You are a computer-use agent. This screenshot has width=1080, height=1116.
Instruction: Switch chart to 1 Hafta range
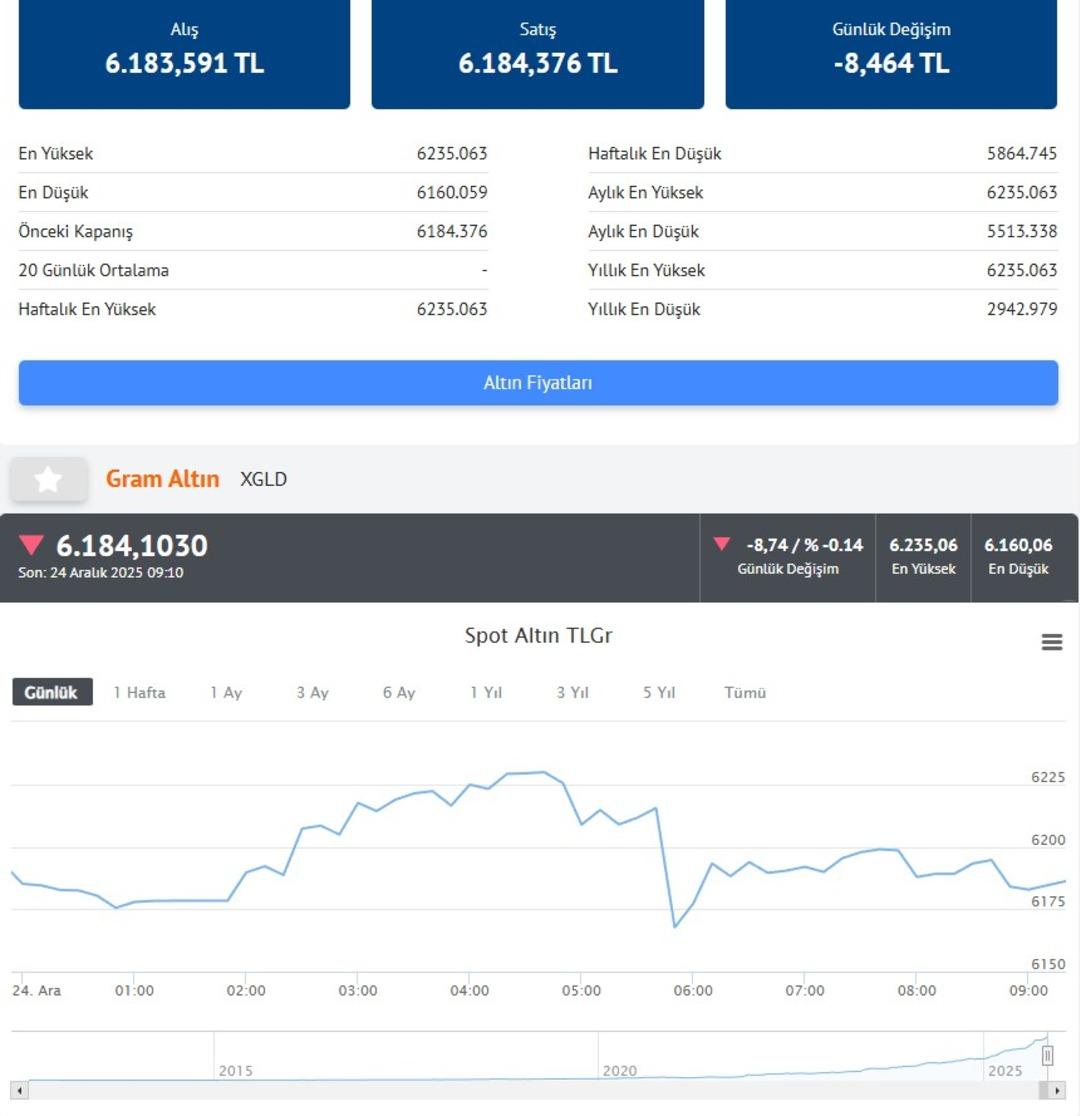[140, 692]
